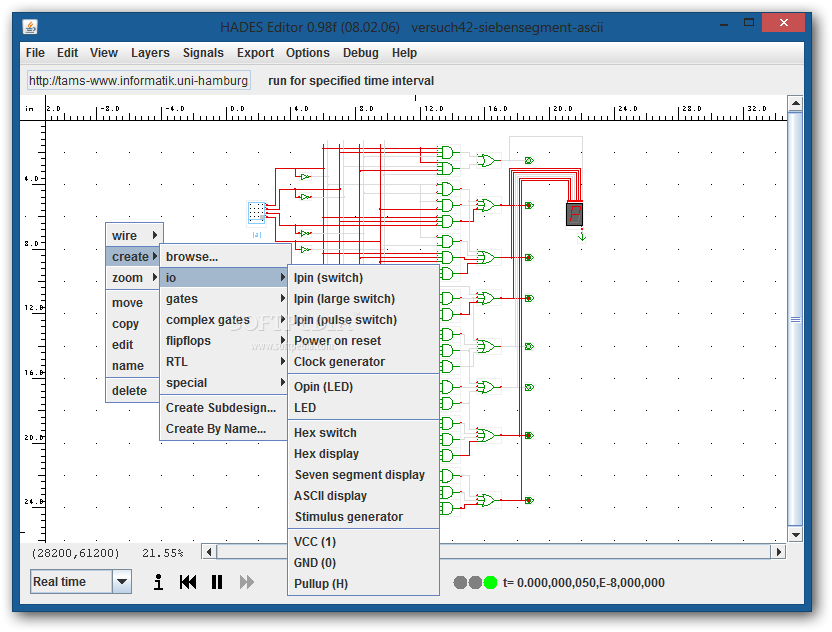Select the hex switch component in schematic
Viewport: 832px width, 632px height.
[257, 213]
